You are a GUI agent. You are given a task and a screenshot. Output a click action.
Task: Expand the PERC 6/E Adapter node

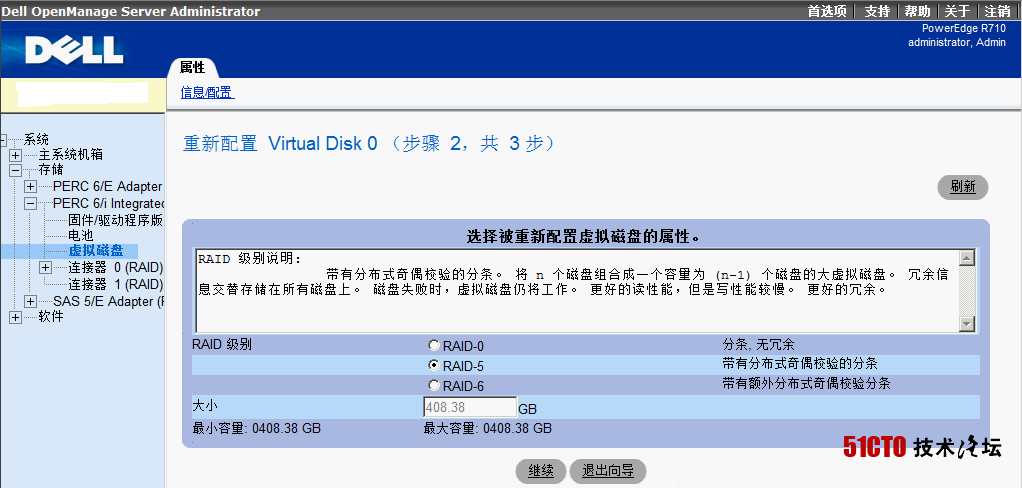[x=31, y=187]
